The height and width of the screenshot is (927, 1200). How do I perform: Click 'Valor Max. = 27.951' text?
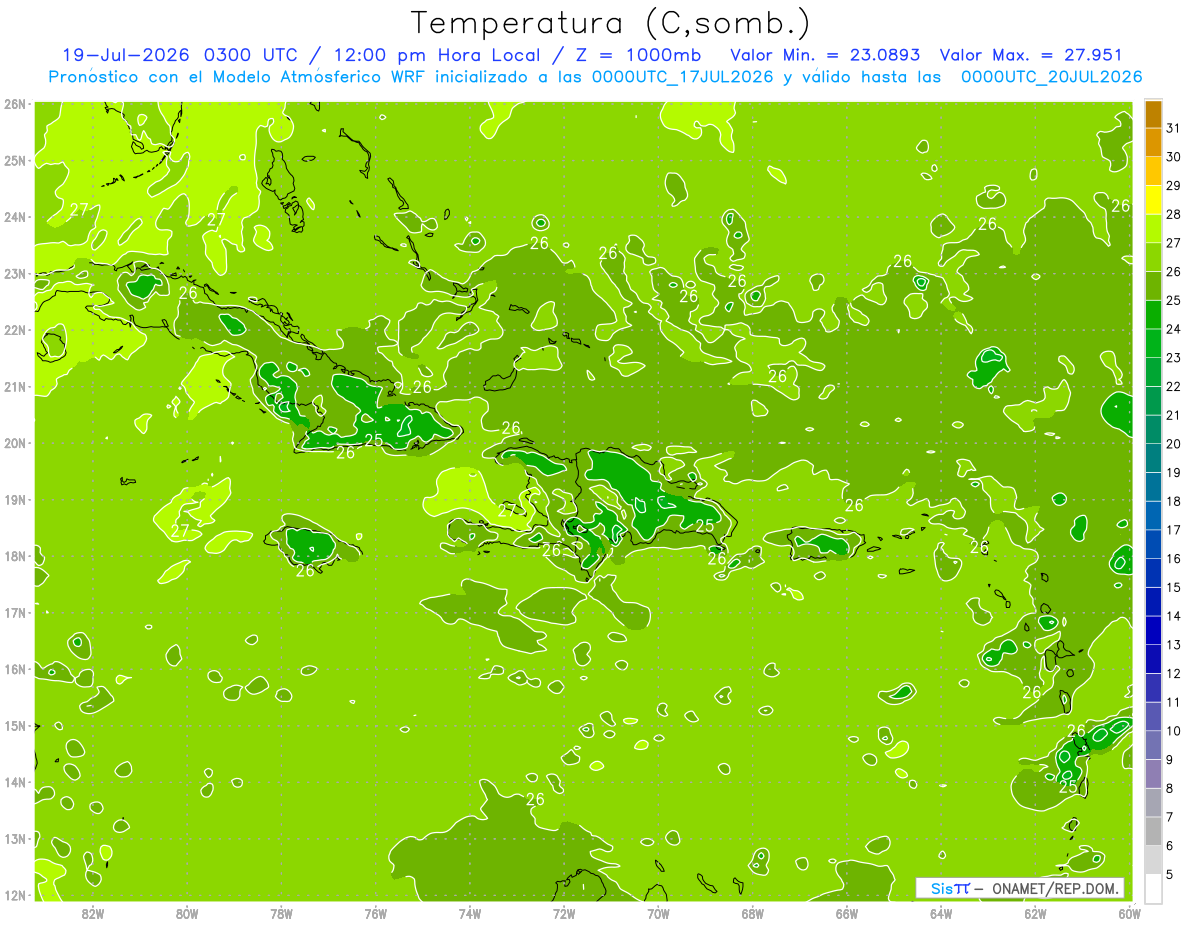click(1031, 55)
